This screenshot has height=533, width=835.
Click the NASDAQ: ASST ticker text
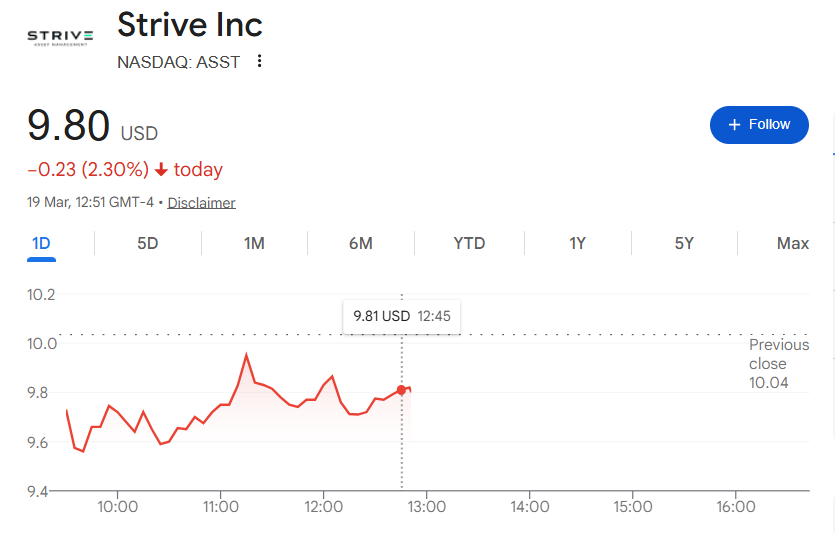click(x=178, y=61)
